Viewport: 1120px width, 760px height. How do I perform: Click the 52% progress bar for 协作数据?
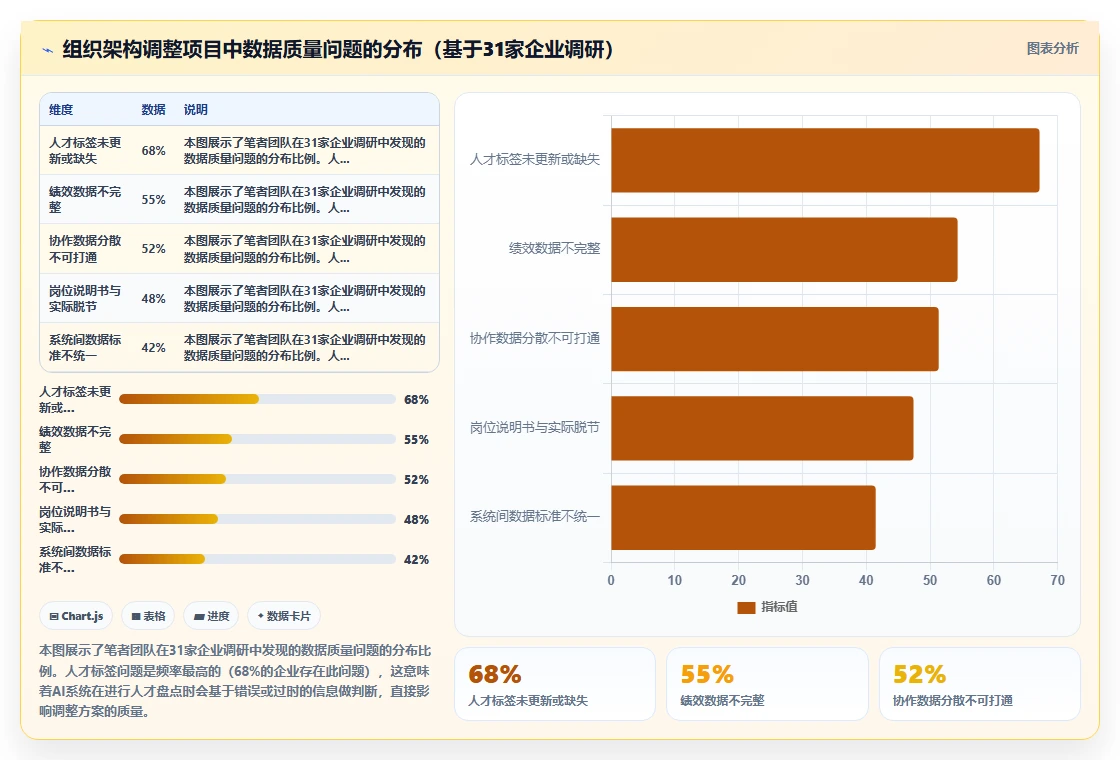[x=257, y=479]
